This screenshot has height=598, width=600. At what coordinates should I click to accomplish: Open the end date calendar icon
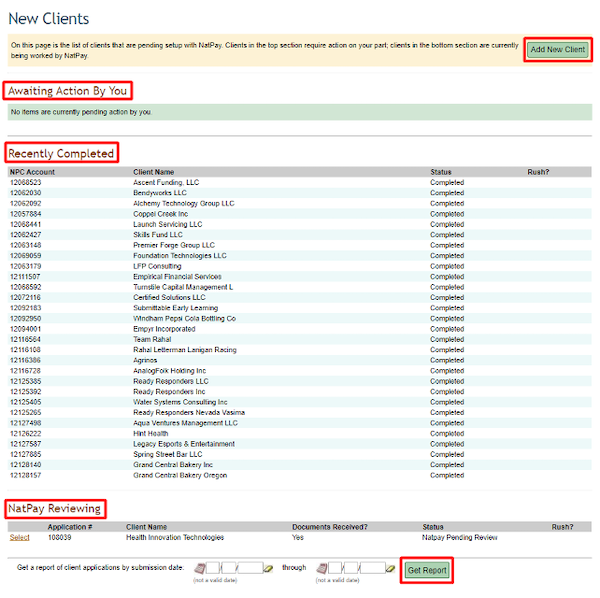323,567
